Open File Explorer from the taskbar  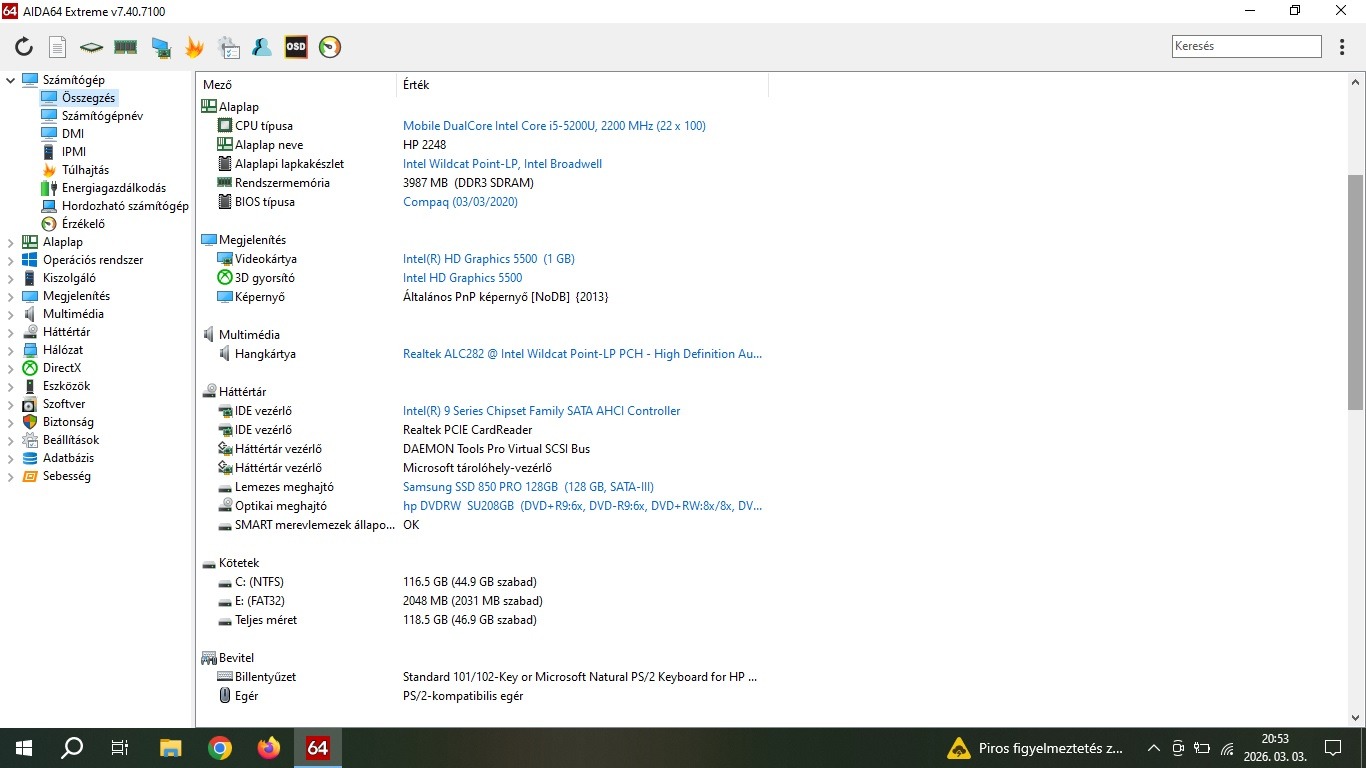[x=171, y=748]
